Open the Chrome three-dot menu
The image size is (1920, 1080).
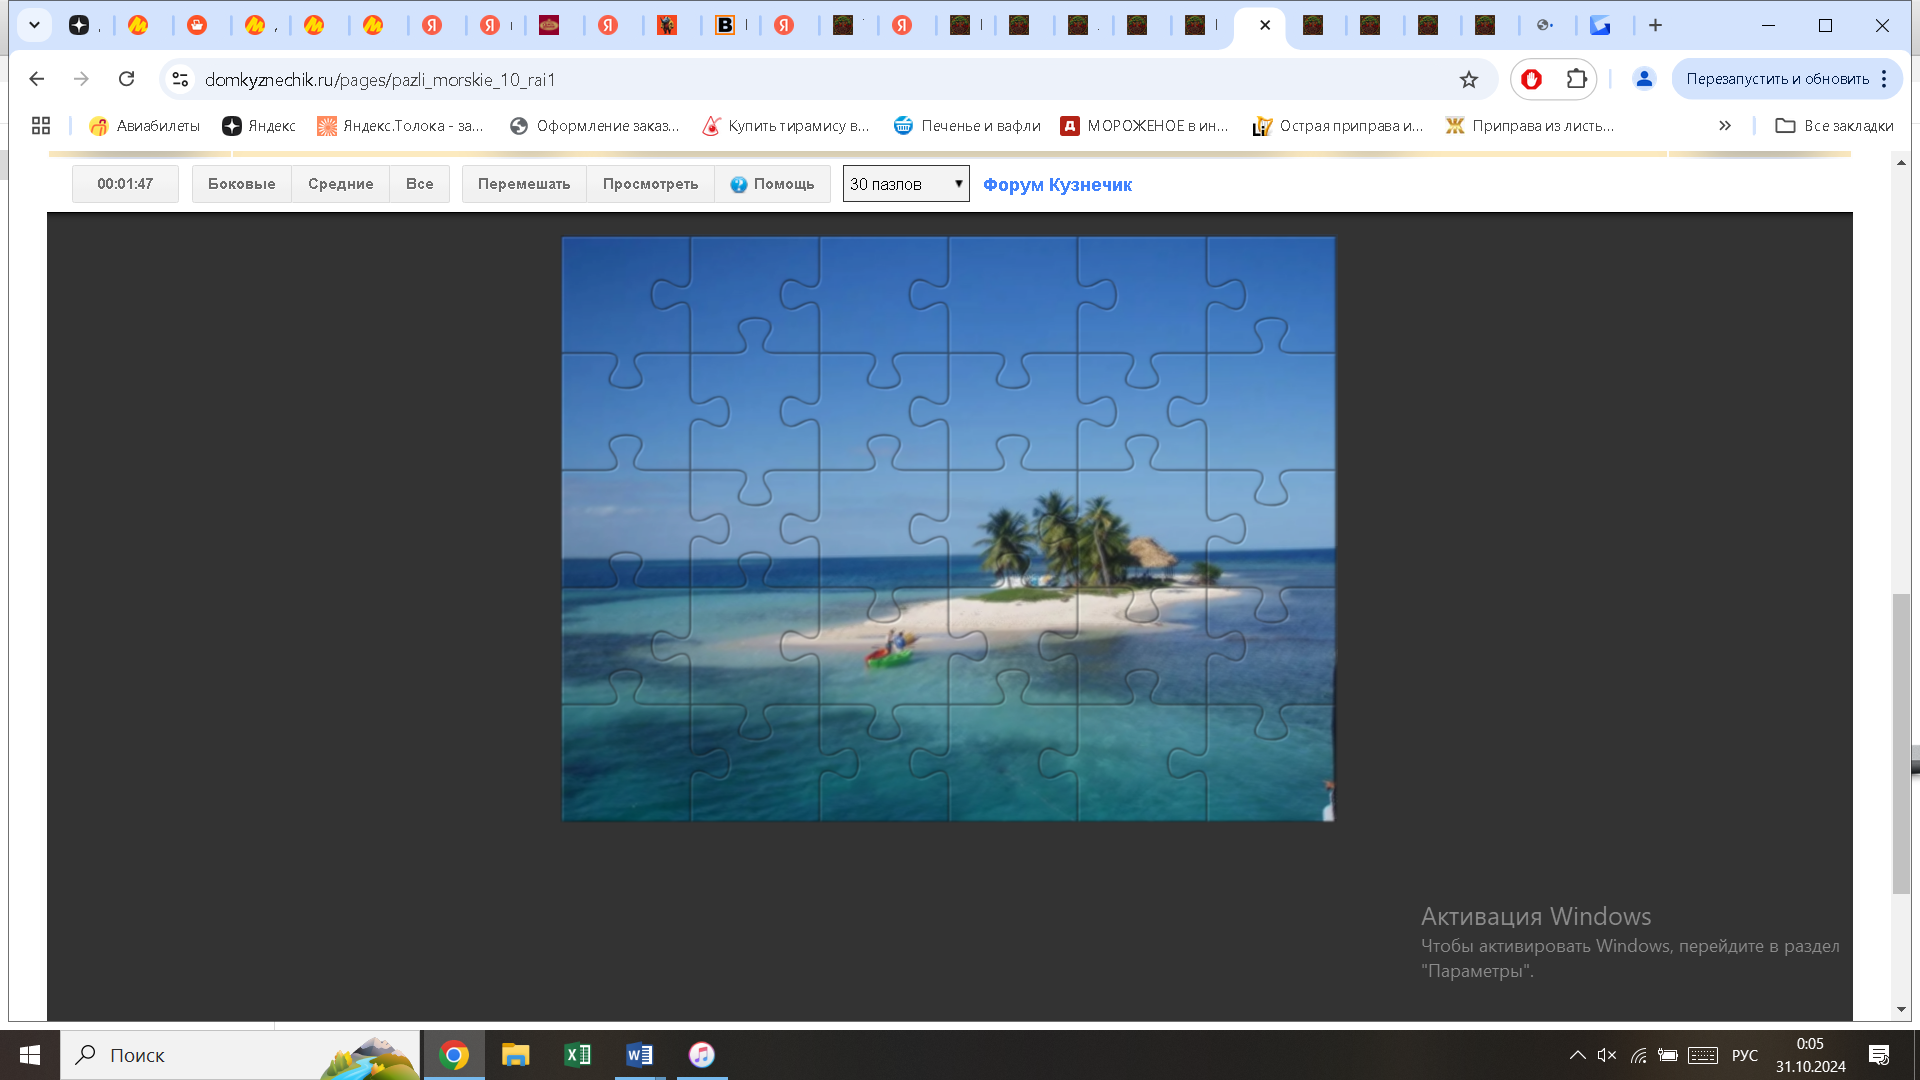[x=1885, y=79]
